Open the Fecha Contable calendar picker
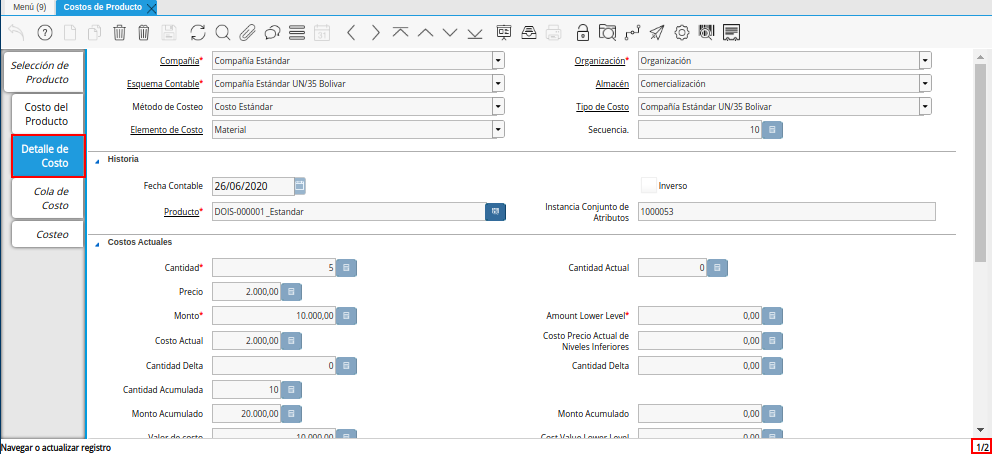Image resolution: width=992 pixels, height=454 pixels. [x=300, y=185]
